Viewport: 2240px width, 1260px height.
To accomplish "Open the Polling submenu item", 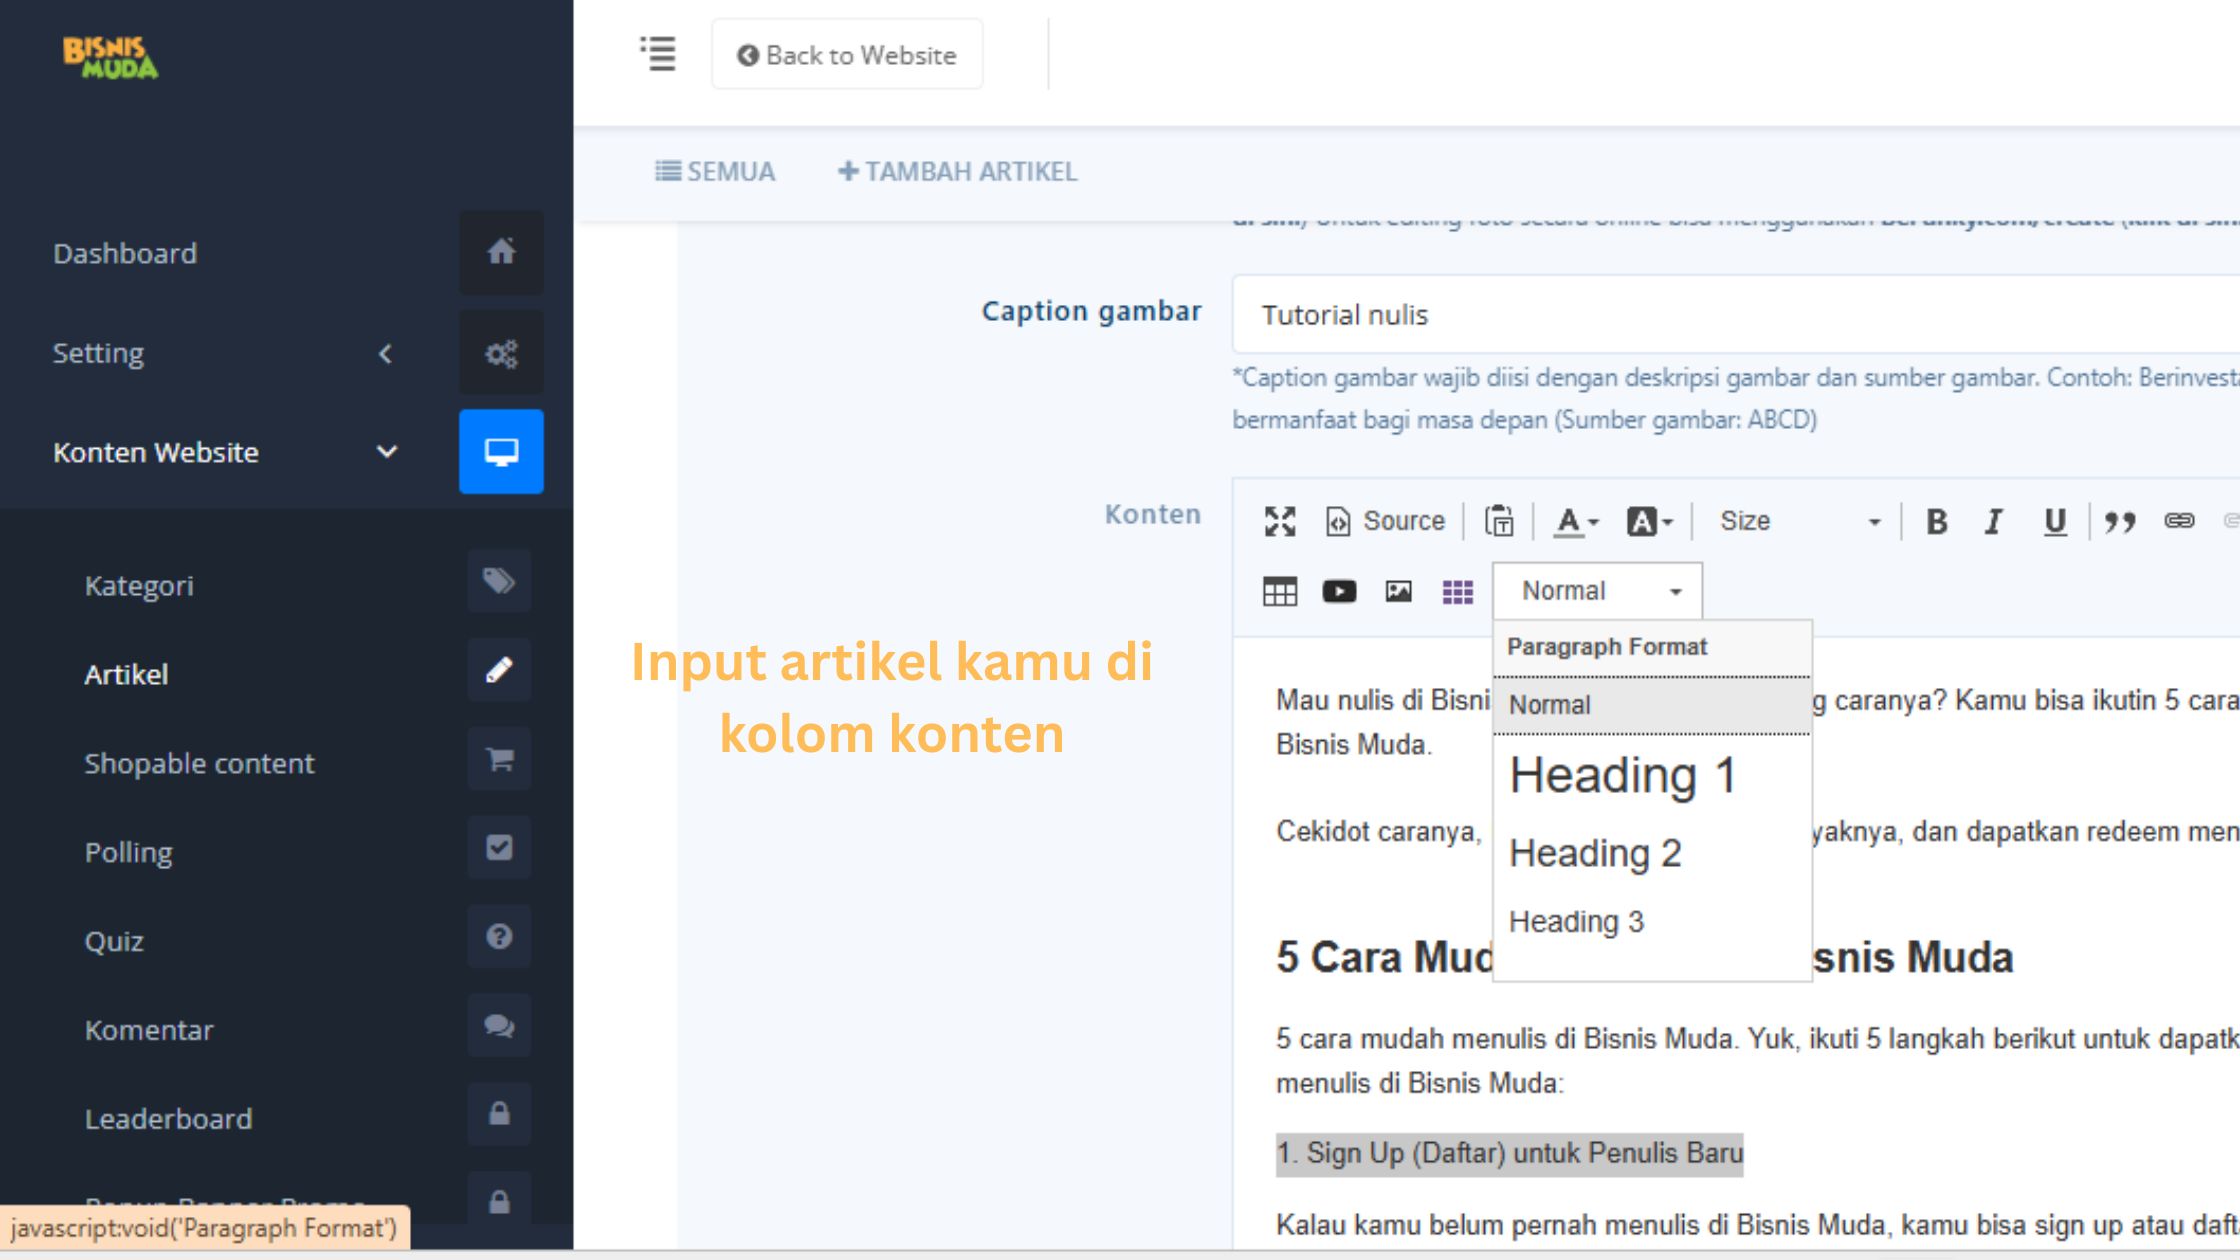I will click(128, 853).
